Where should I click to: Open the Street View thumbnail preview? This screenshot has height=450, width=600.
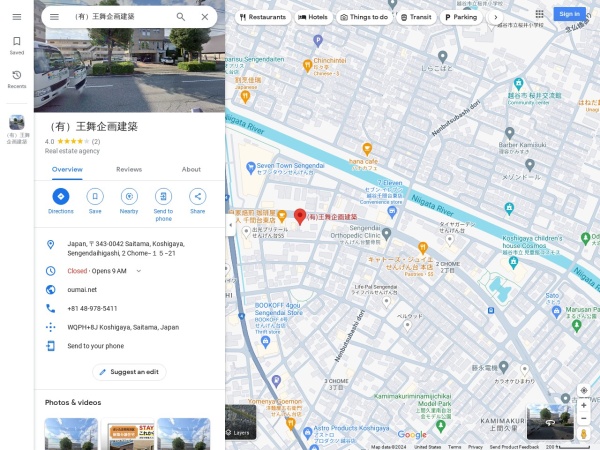click(x=550, y=422)
